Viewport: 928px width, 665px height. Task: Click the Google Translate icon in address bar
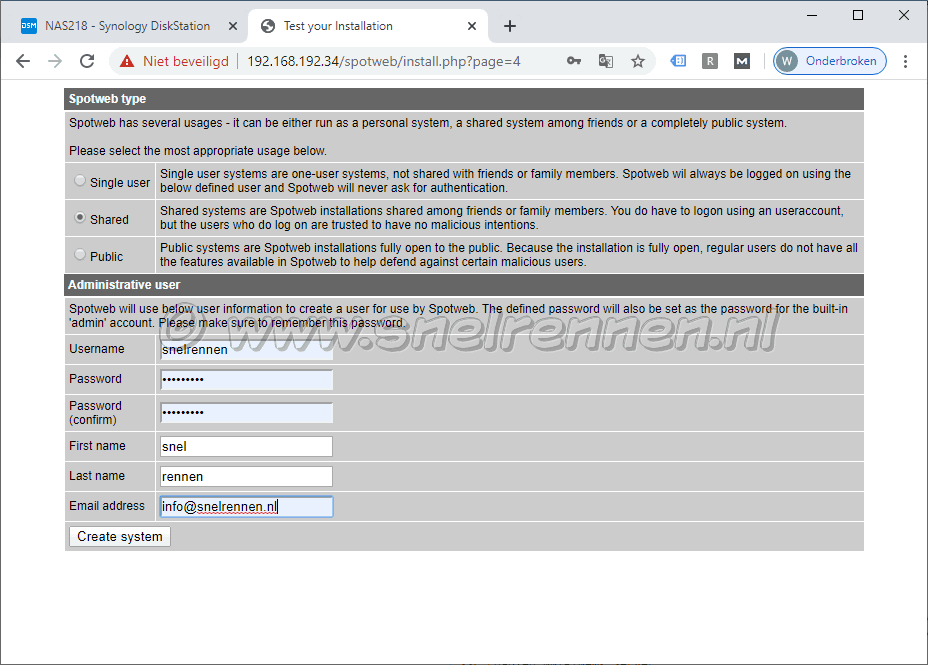[605, 61]
